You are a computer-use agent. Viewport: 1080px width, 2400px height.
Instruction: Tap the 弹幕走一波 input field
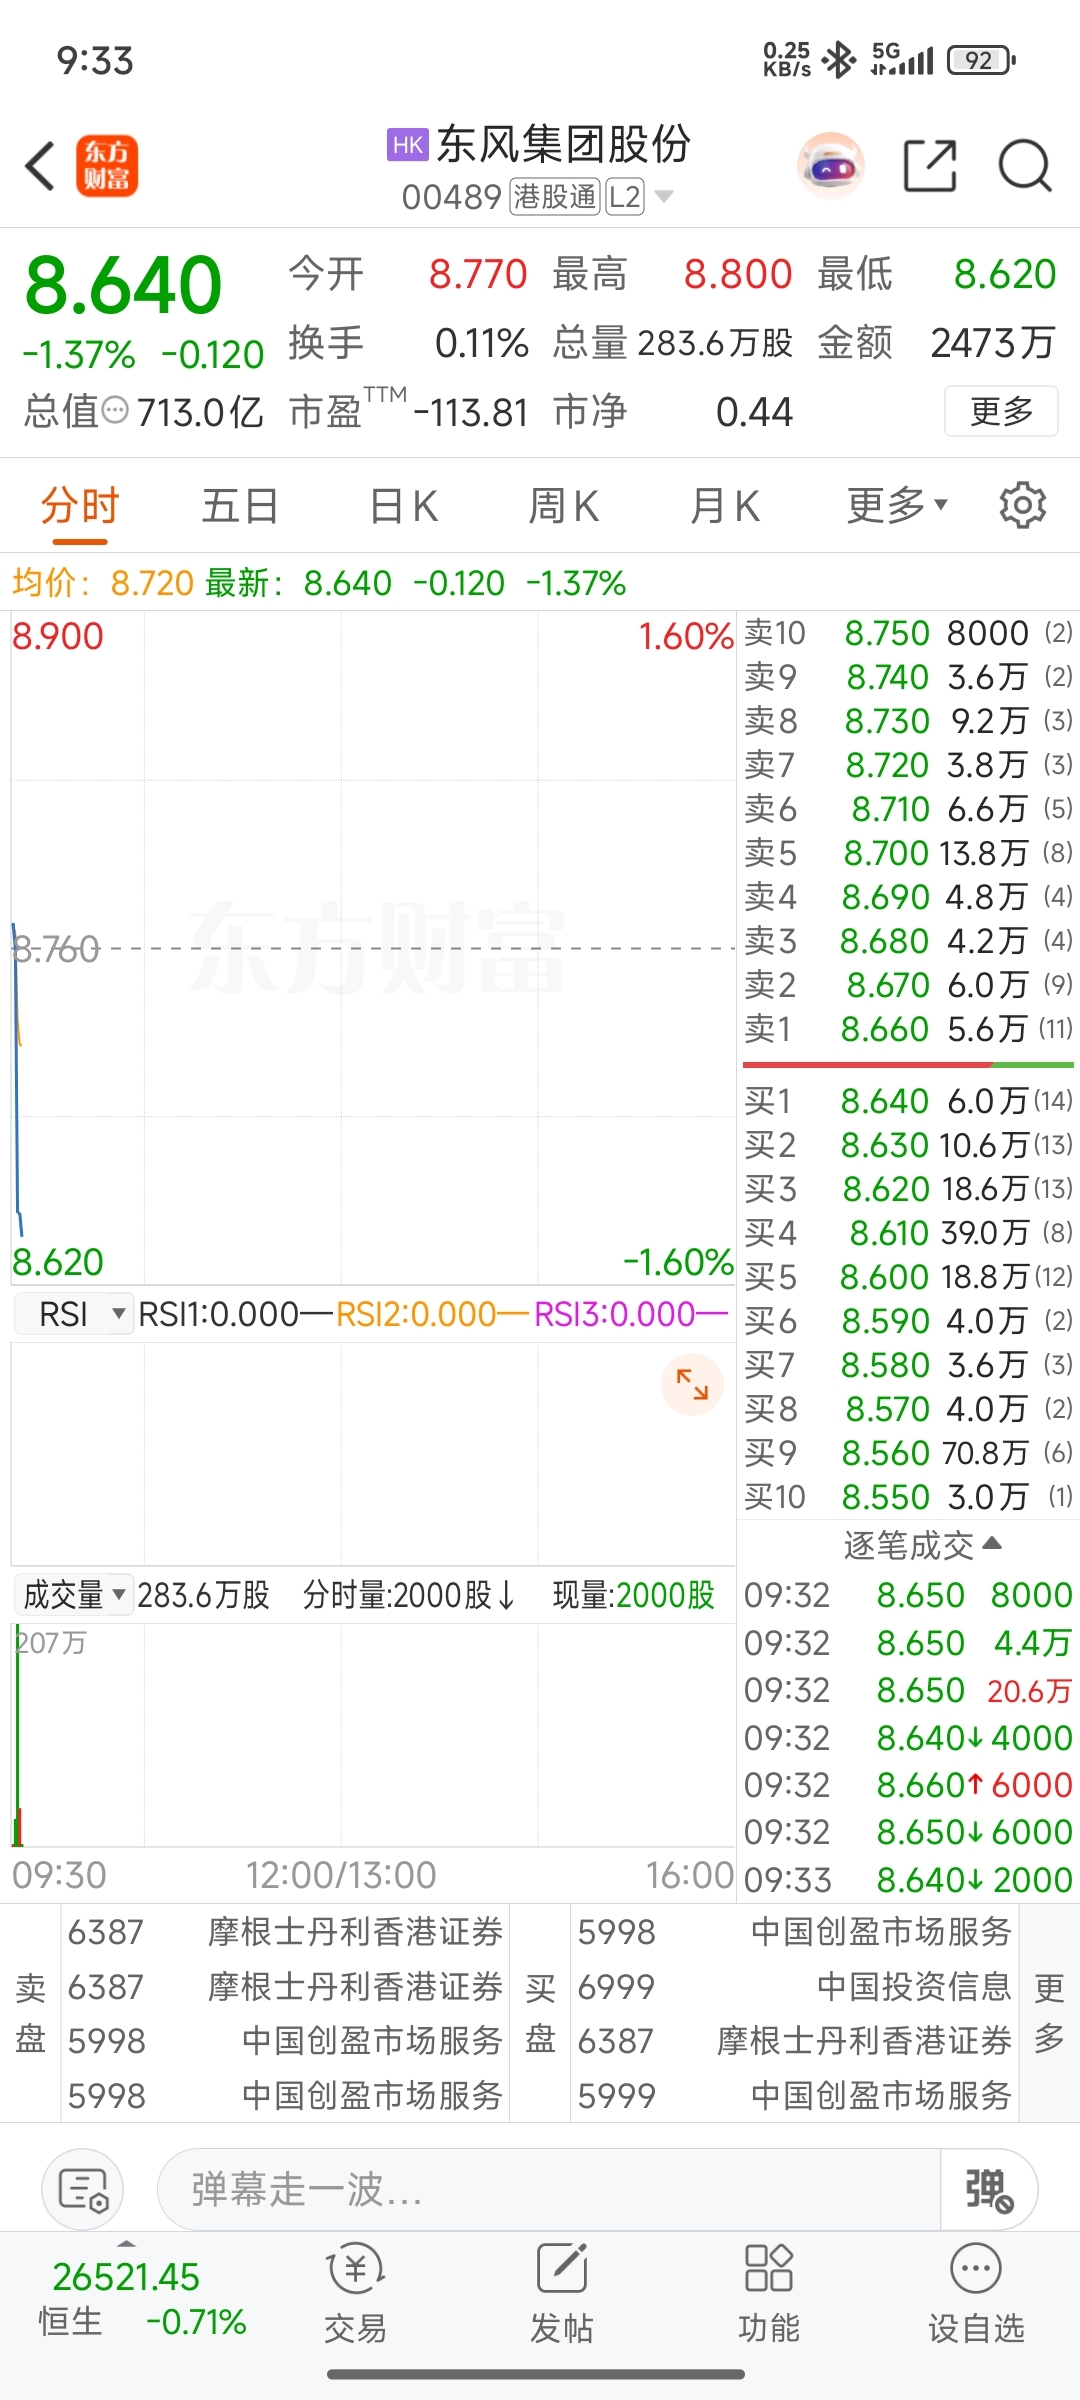pyautogui.click(x=549, y=2189)
